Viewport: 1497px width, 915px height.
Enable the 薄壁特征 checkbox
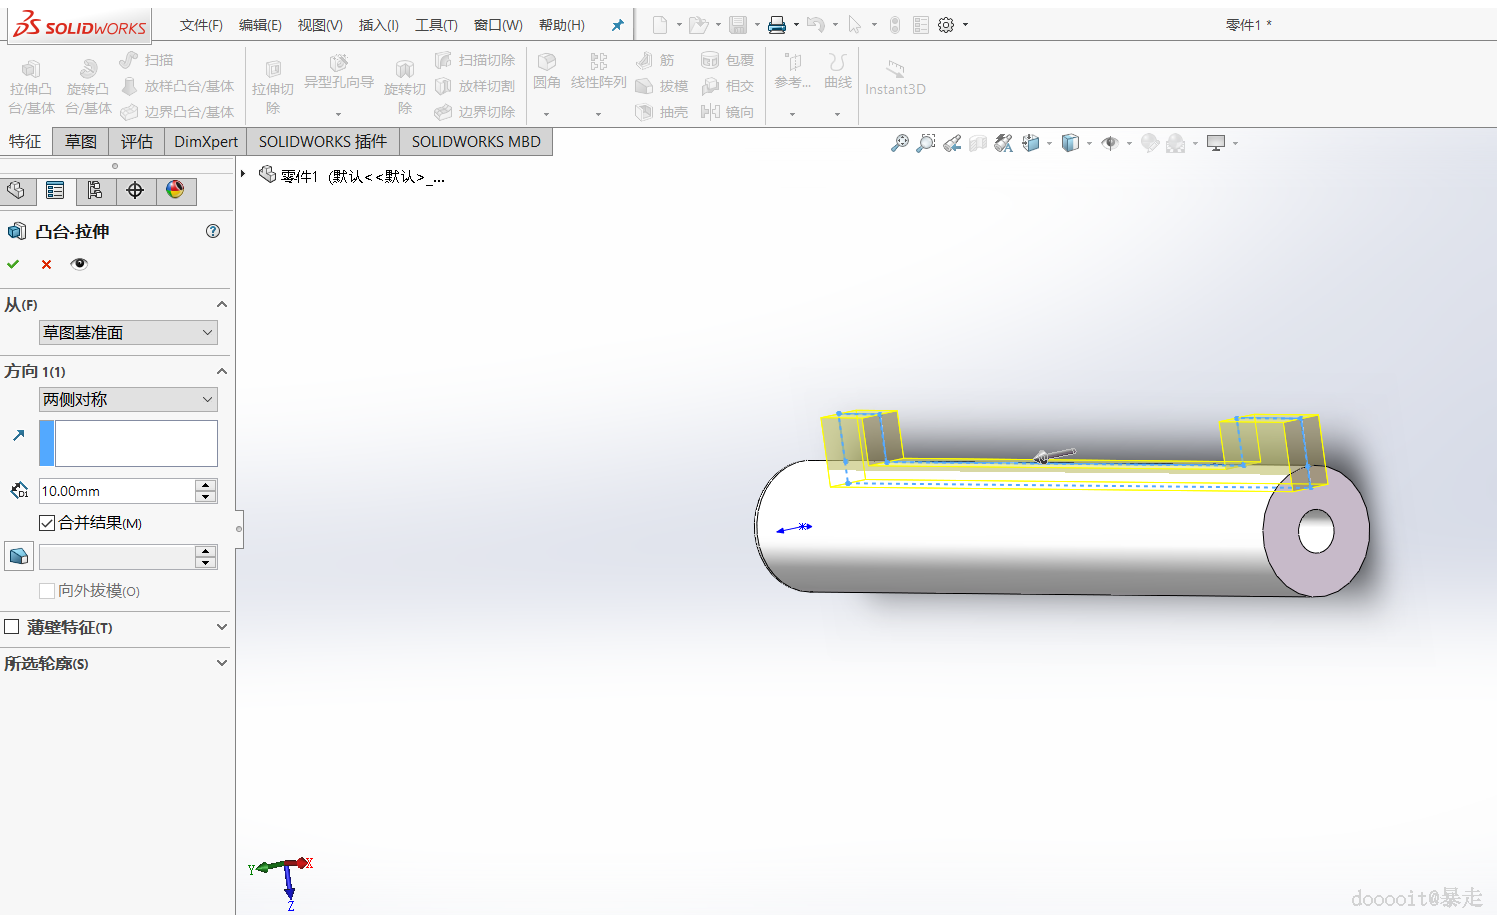[12, 627]
